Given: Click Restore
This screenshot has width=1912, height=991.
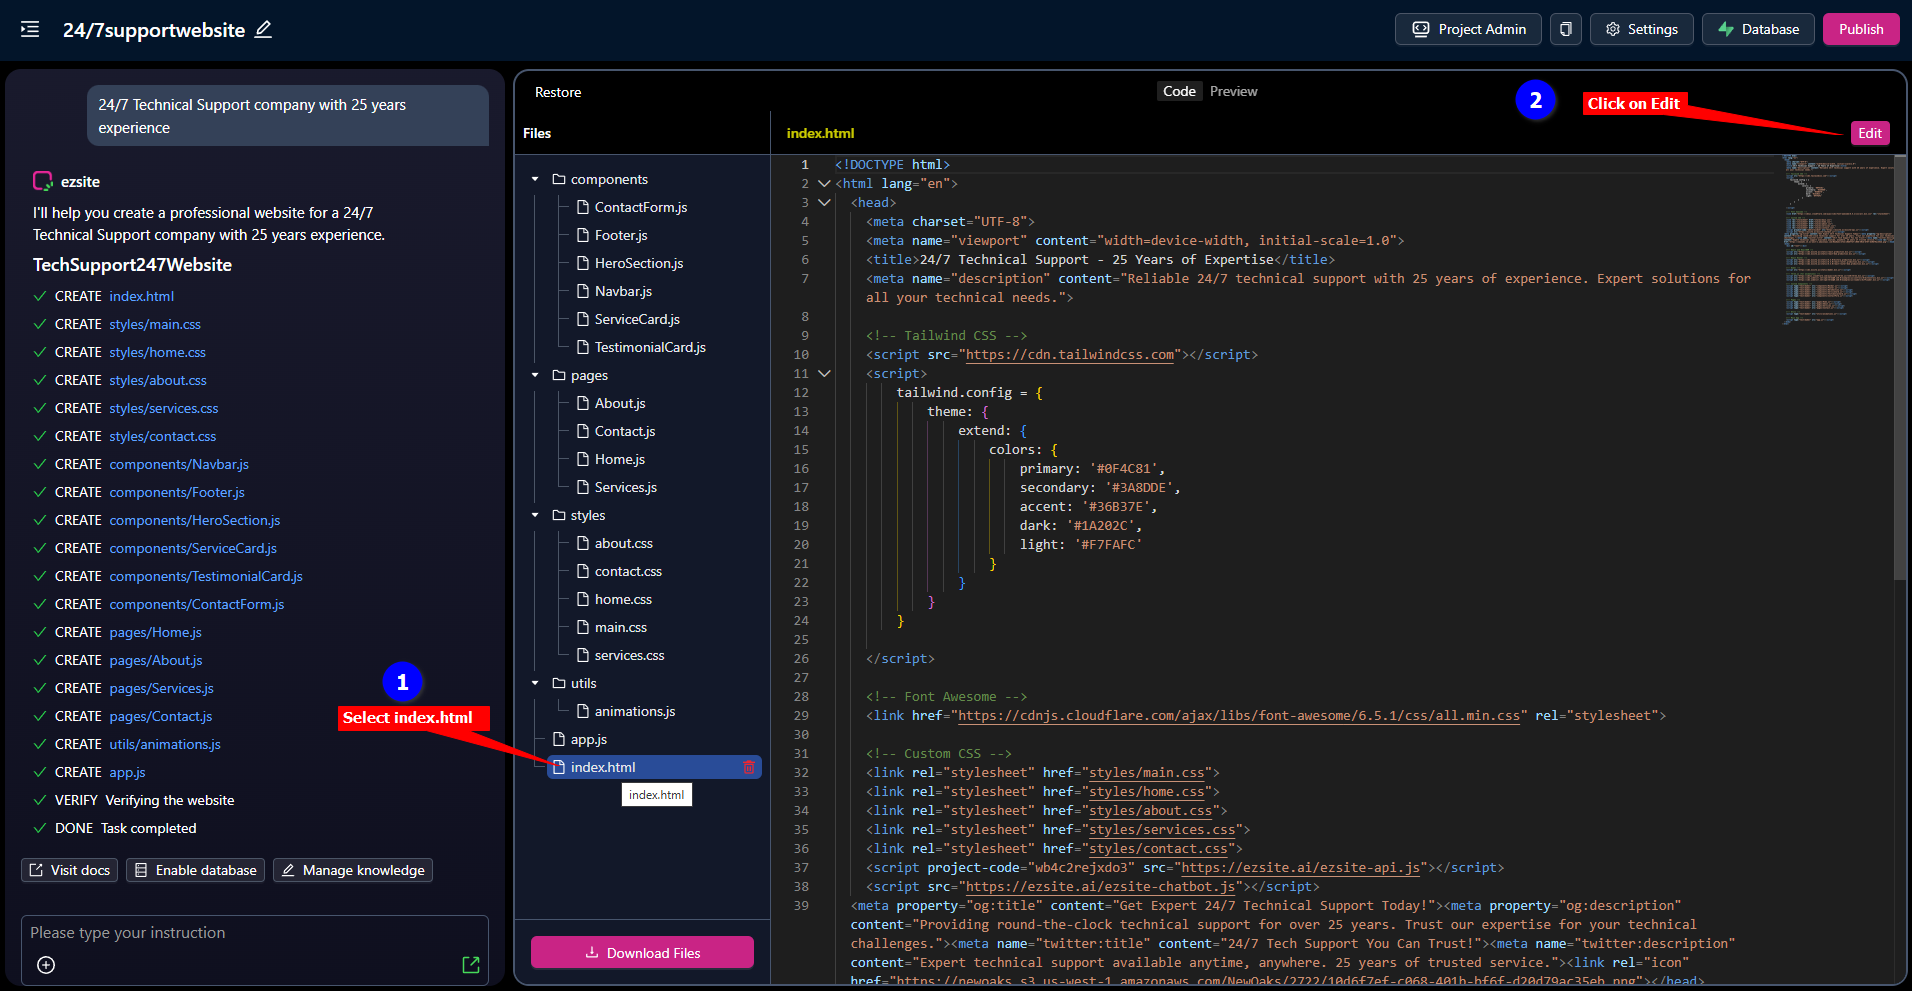Looking at the screenshot, I should click(558, 92).
